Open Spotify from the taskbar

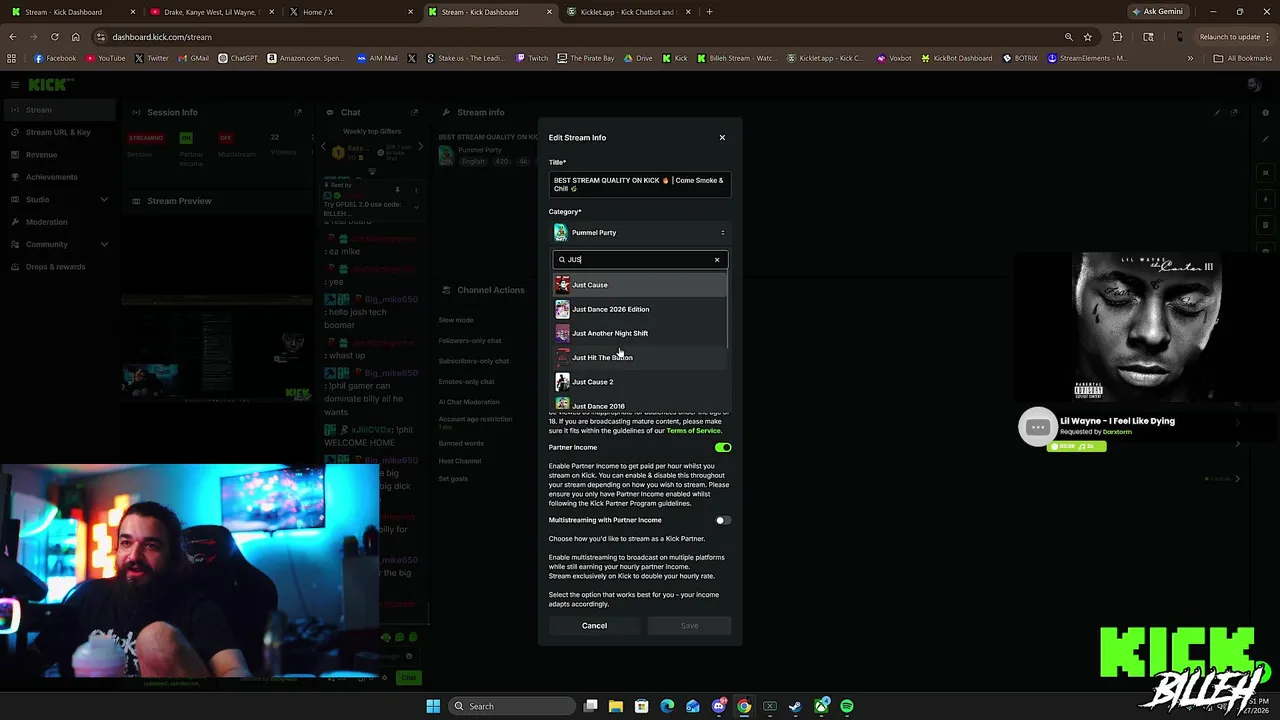tap(847, 706)
